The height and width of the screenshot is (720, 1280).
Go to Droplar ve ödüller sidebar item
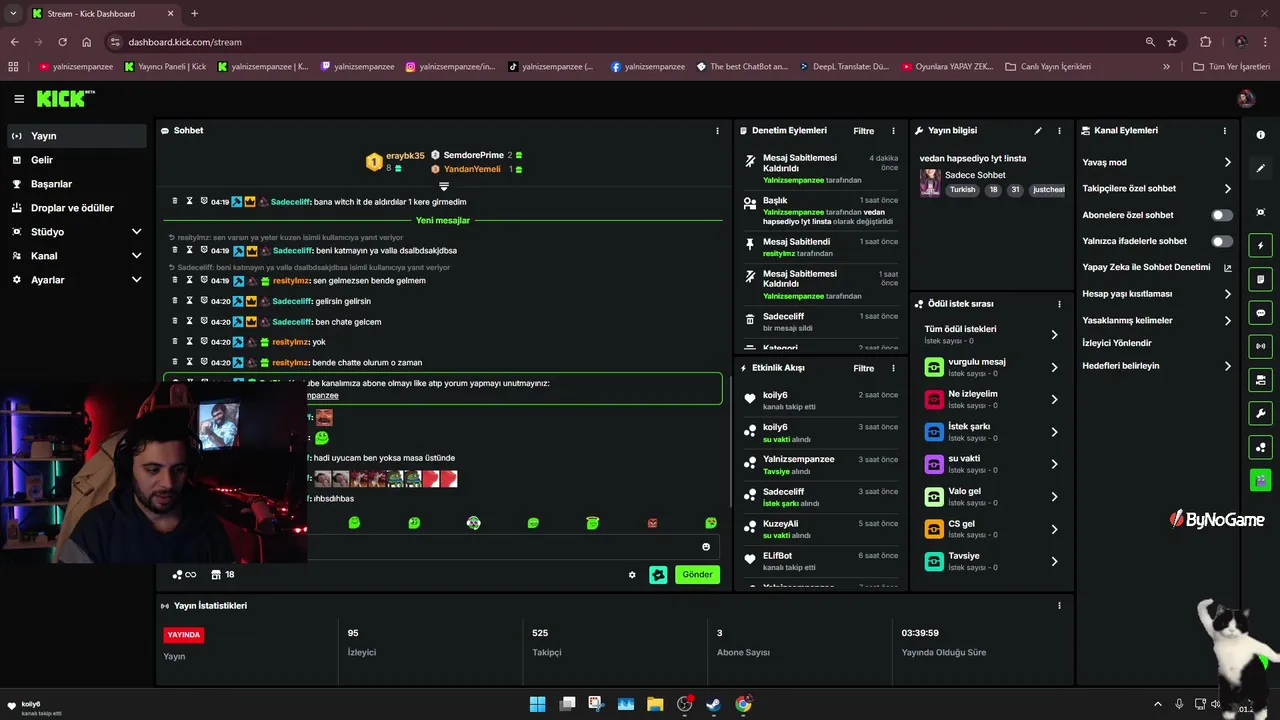coord(78,208)
